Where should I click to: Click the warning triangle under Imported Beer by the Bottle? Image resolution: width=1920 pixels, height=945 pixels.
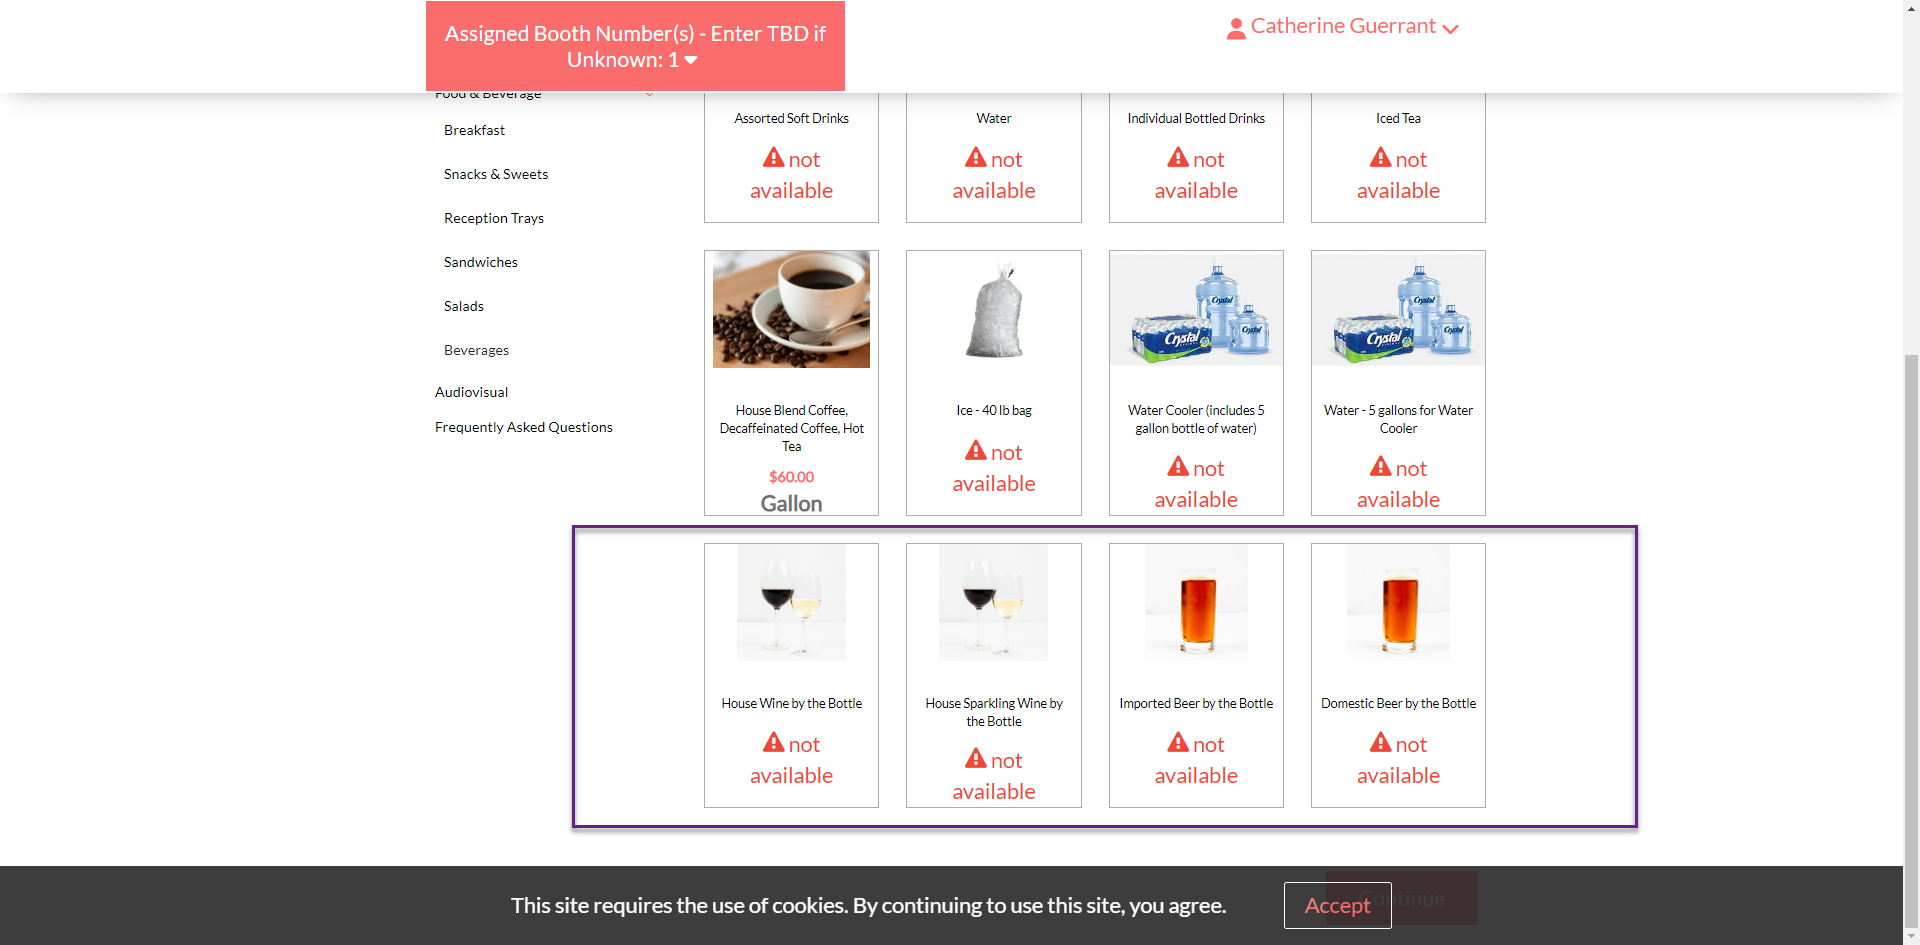[x=1178, y=743]
